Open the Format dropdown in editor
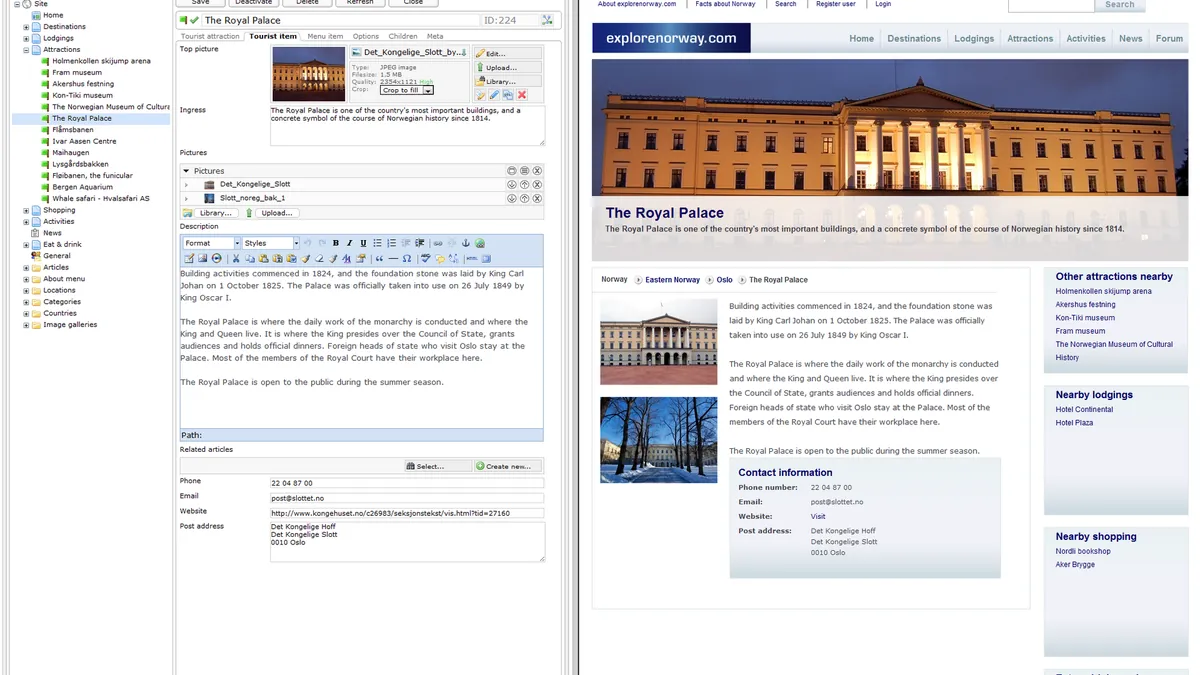The image size is (1200, 675). [x=211, y=243]
